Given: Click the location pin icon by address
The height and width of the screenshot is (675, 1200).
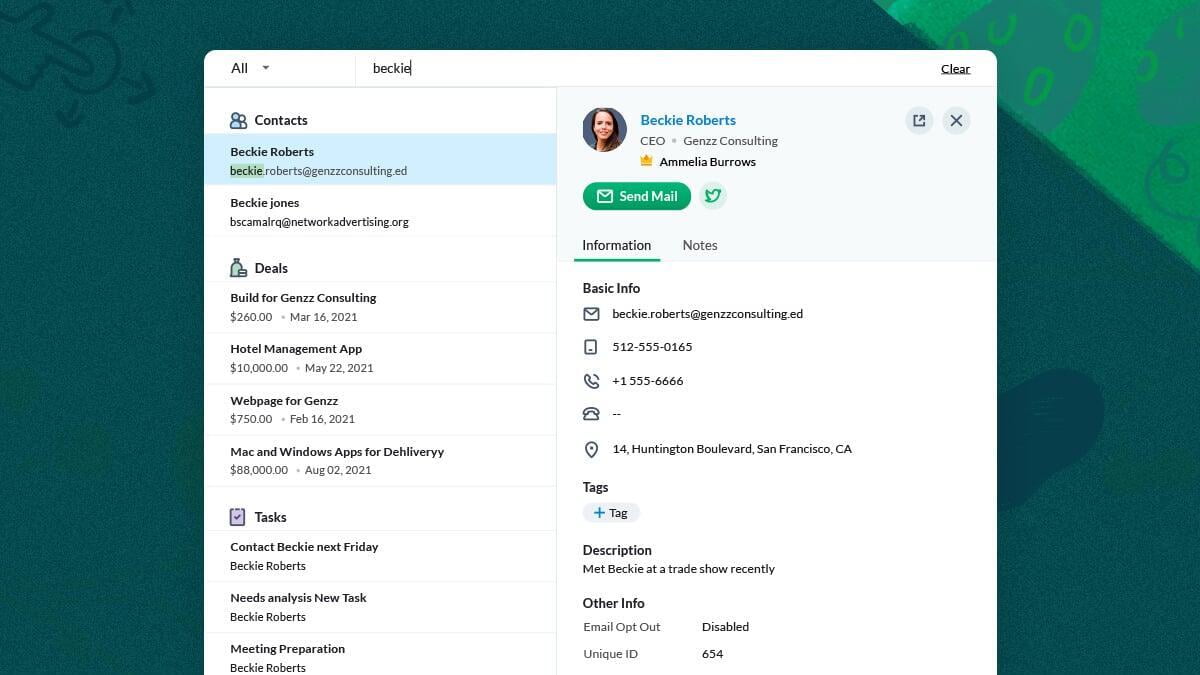Looking at the screenshot, I should point(591,450).
